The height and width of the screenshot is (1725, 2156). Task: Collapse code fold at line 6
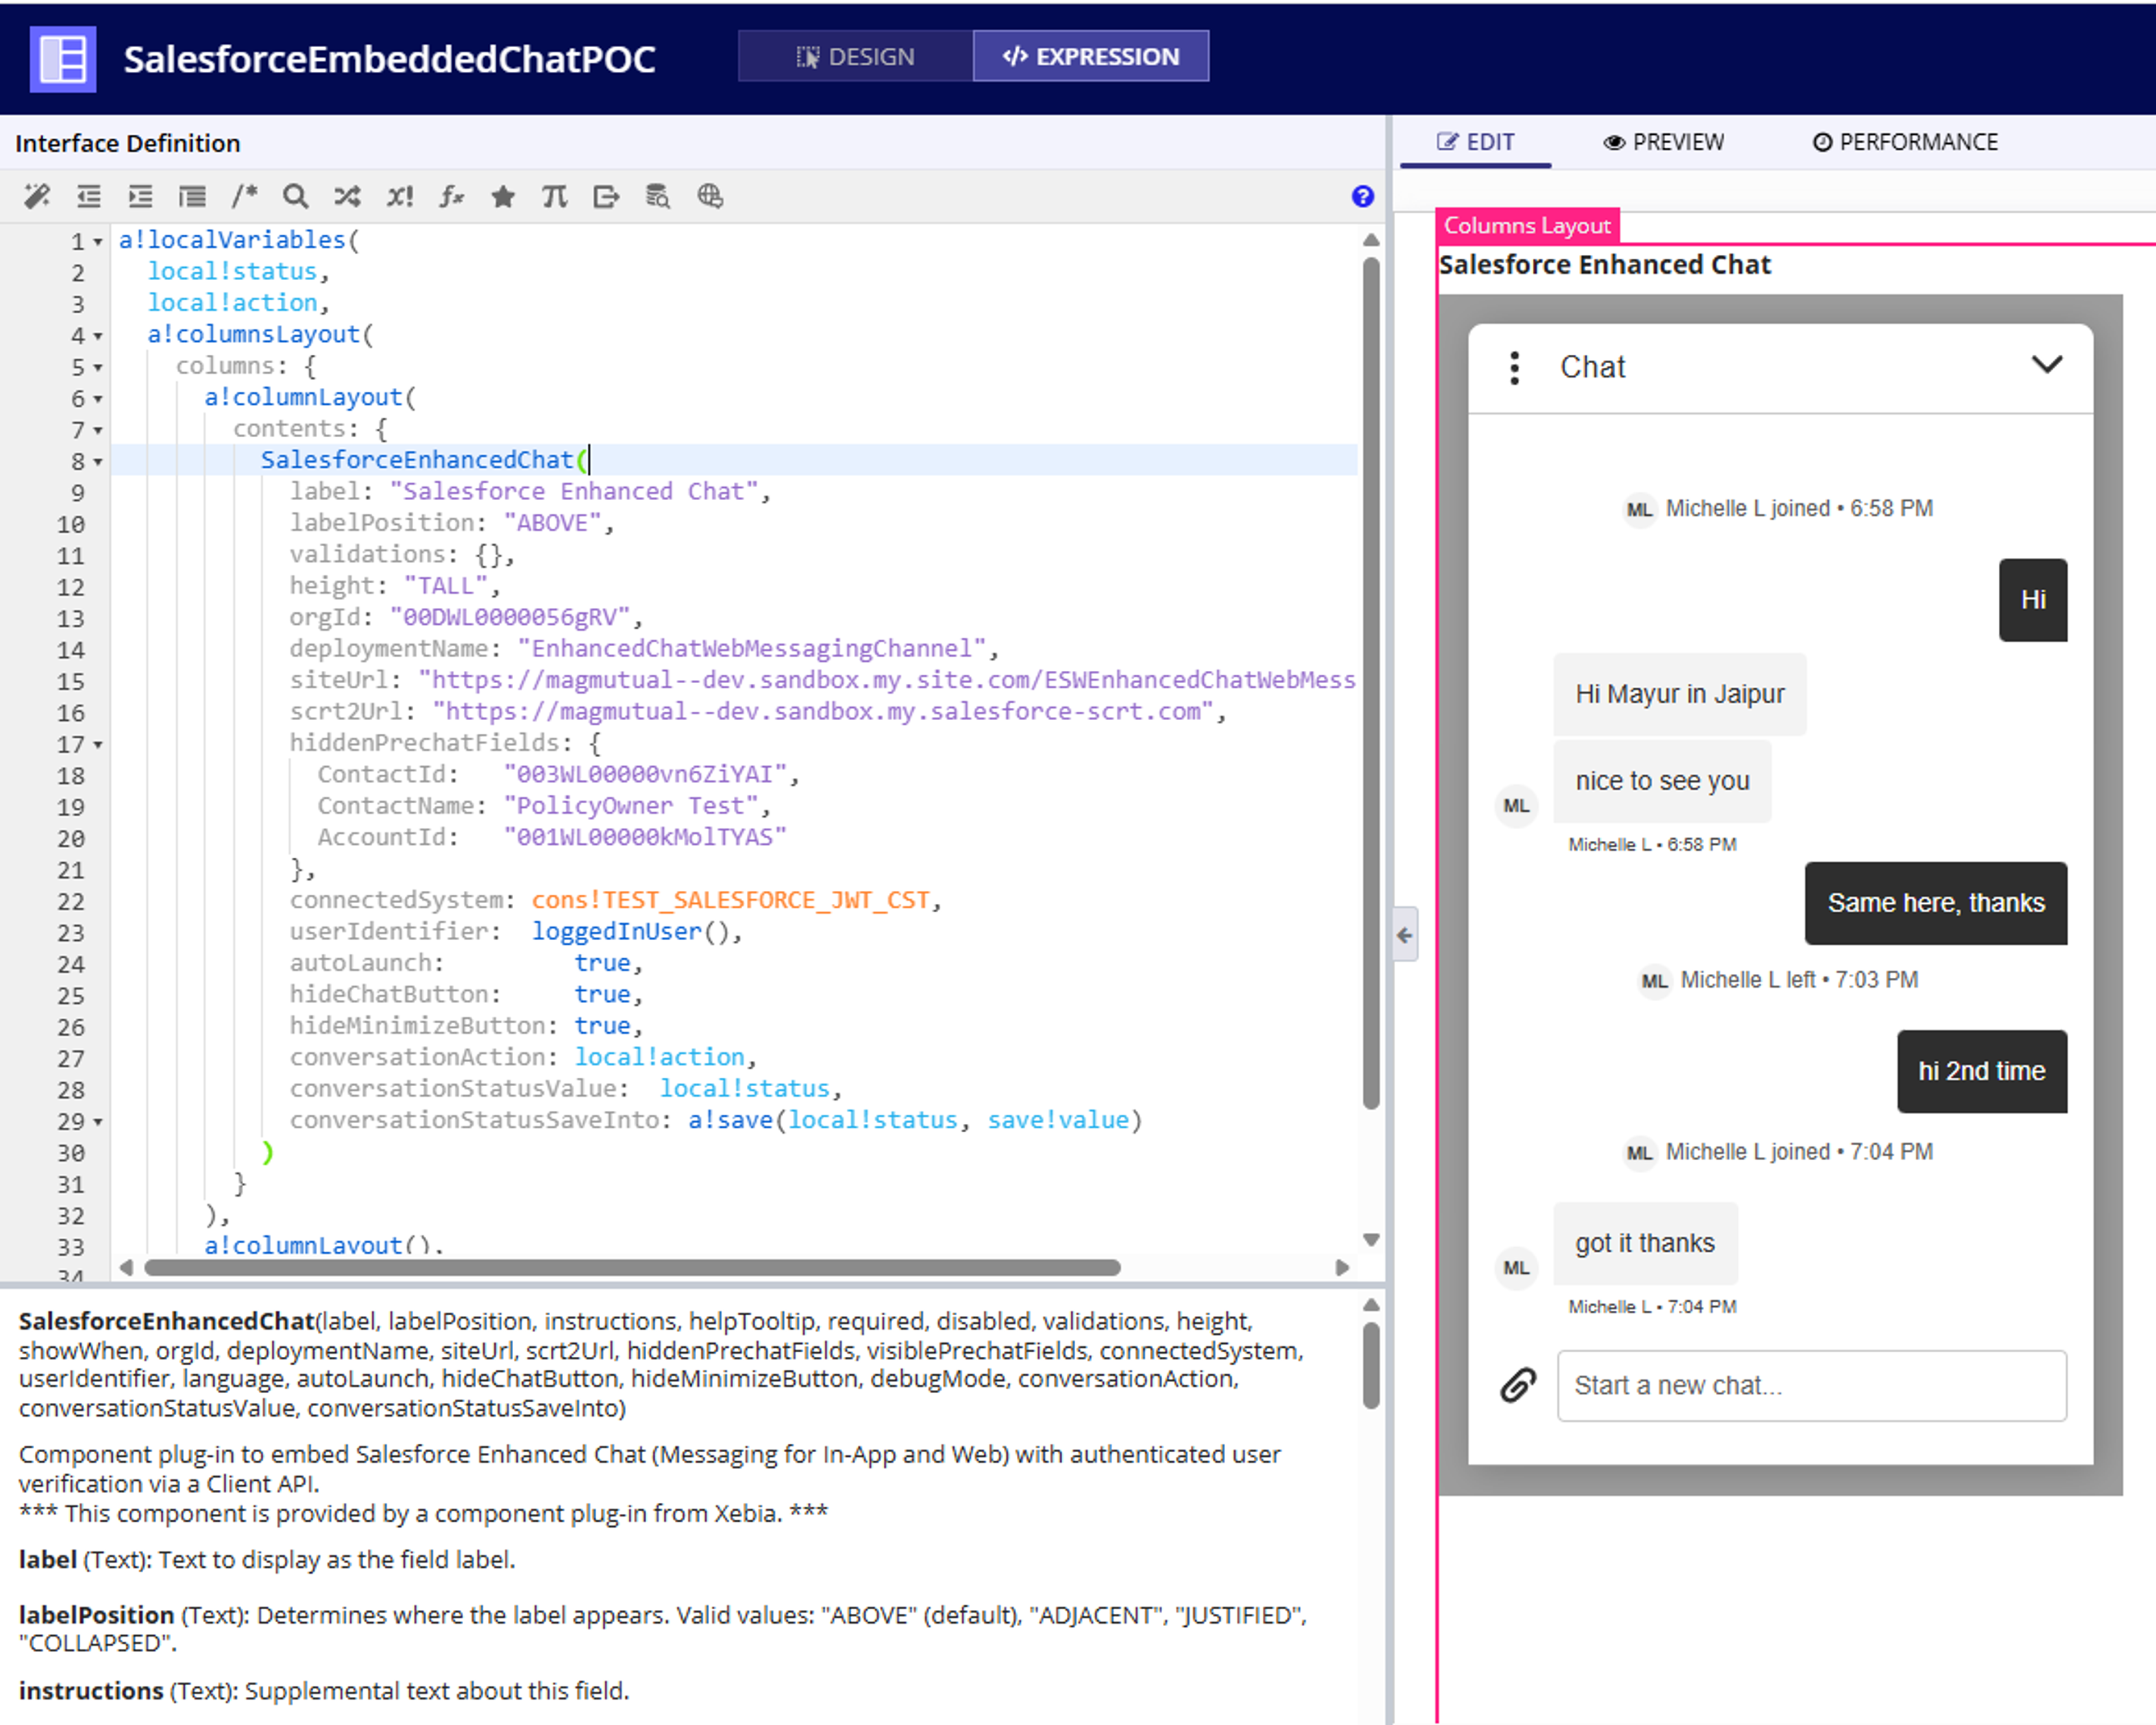[98, 399]
